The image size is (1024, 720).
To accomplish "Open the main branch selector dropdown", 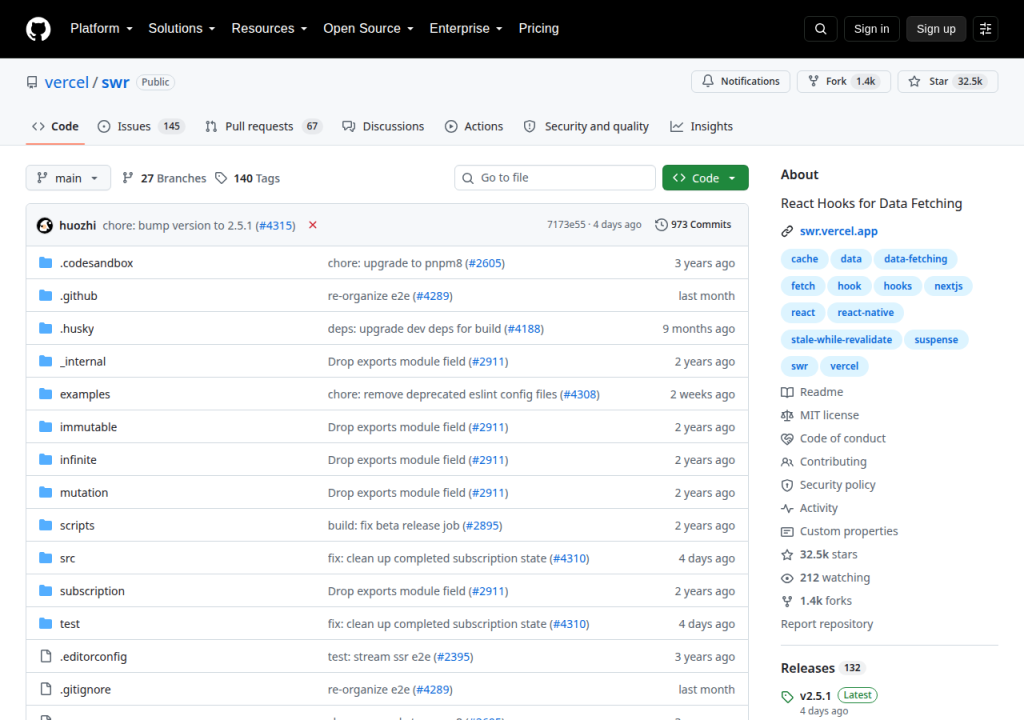I will pyautogui.click(x=68, y=178).
